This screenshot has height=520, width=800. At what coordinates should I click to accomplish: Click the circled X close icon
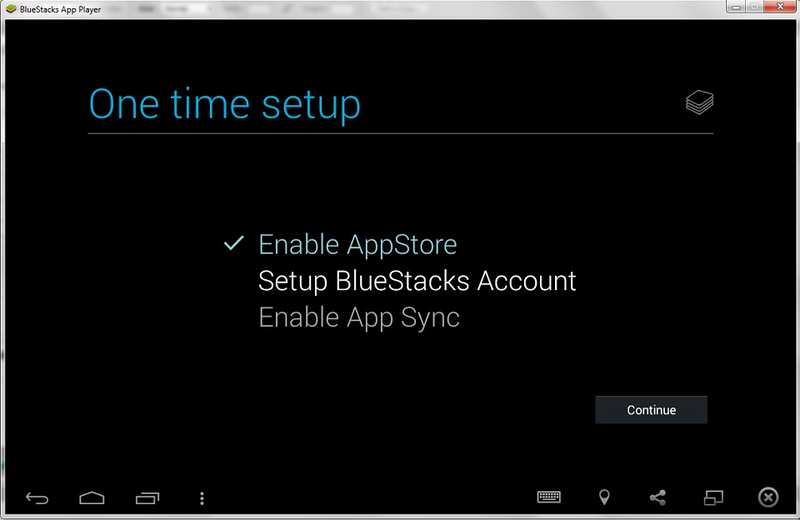tap(768, 497)
